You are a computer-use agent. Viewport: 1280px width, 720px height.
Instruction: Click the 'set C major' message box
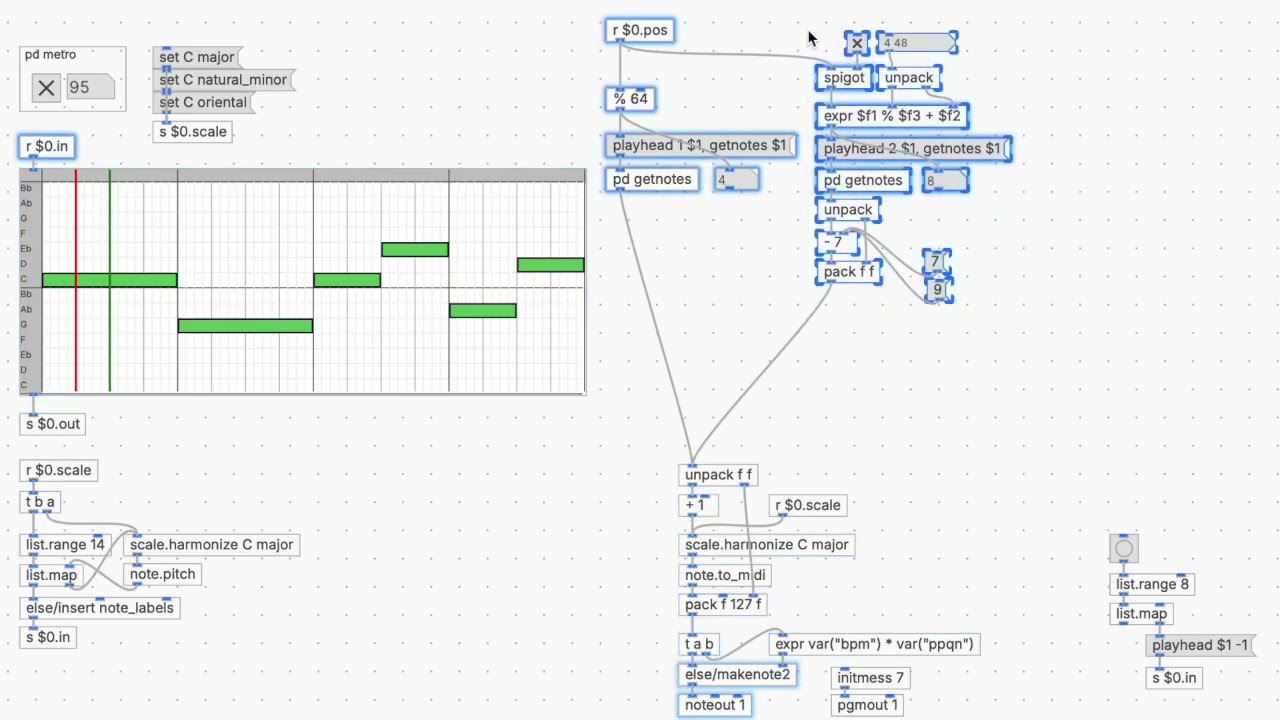pos(197,57)
